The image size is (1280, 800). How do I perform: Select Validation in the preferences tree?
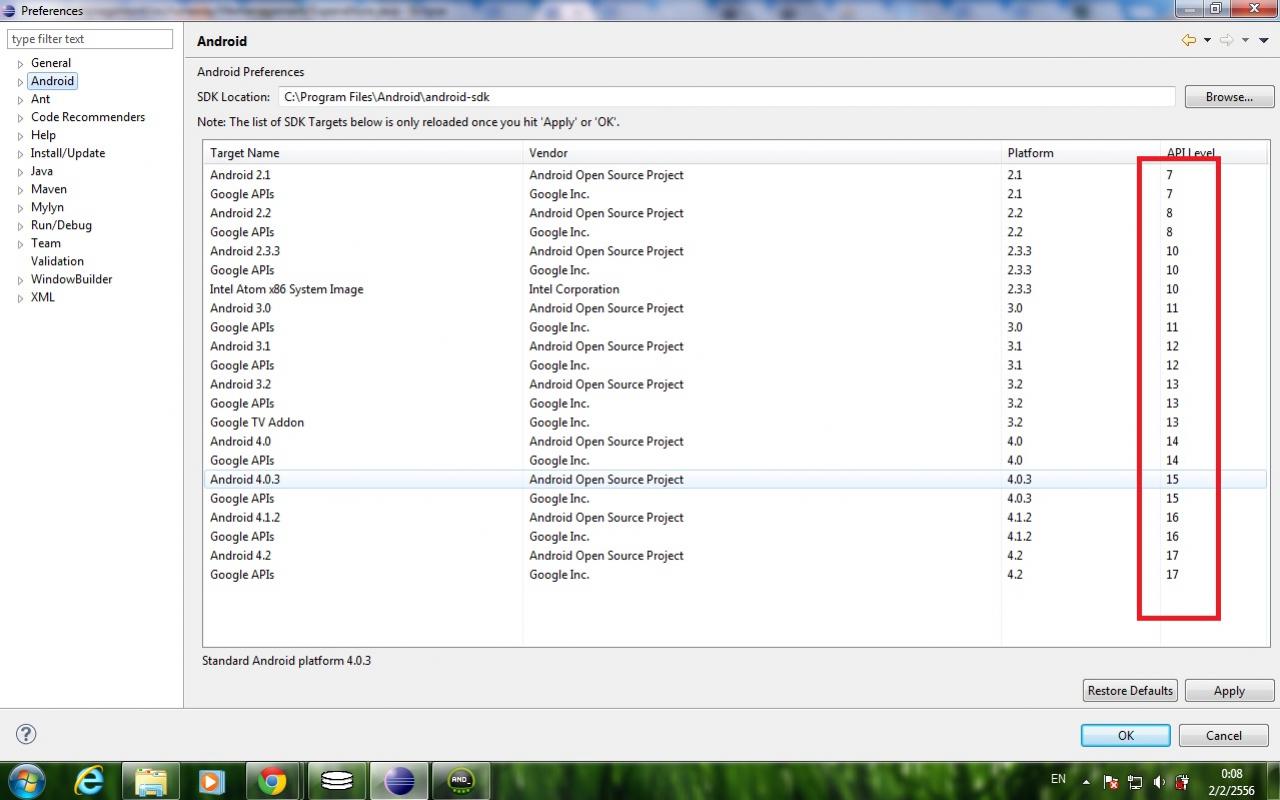(57, 261)
